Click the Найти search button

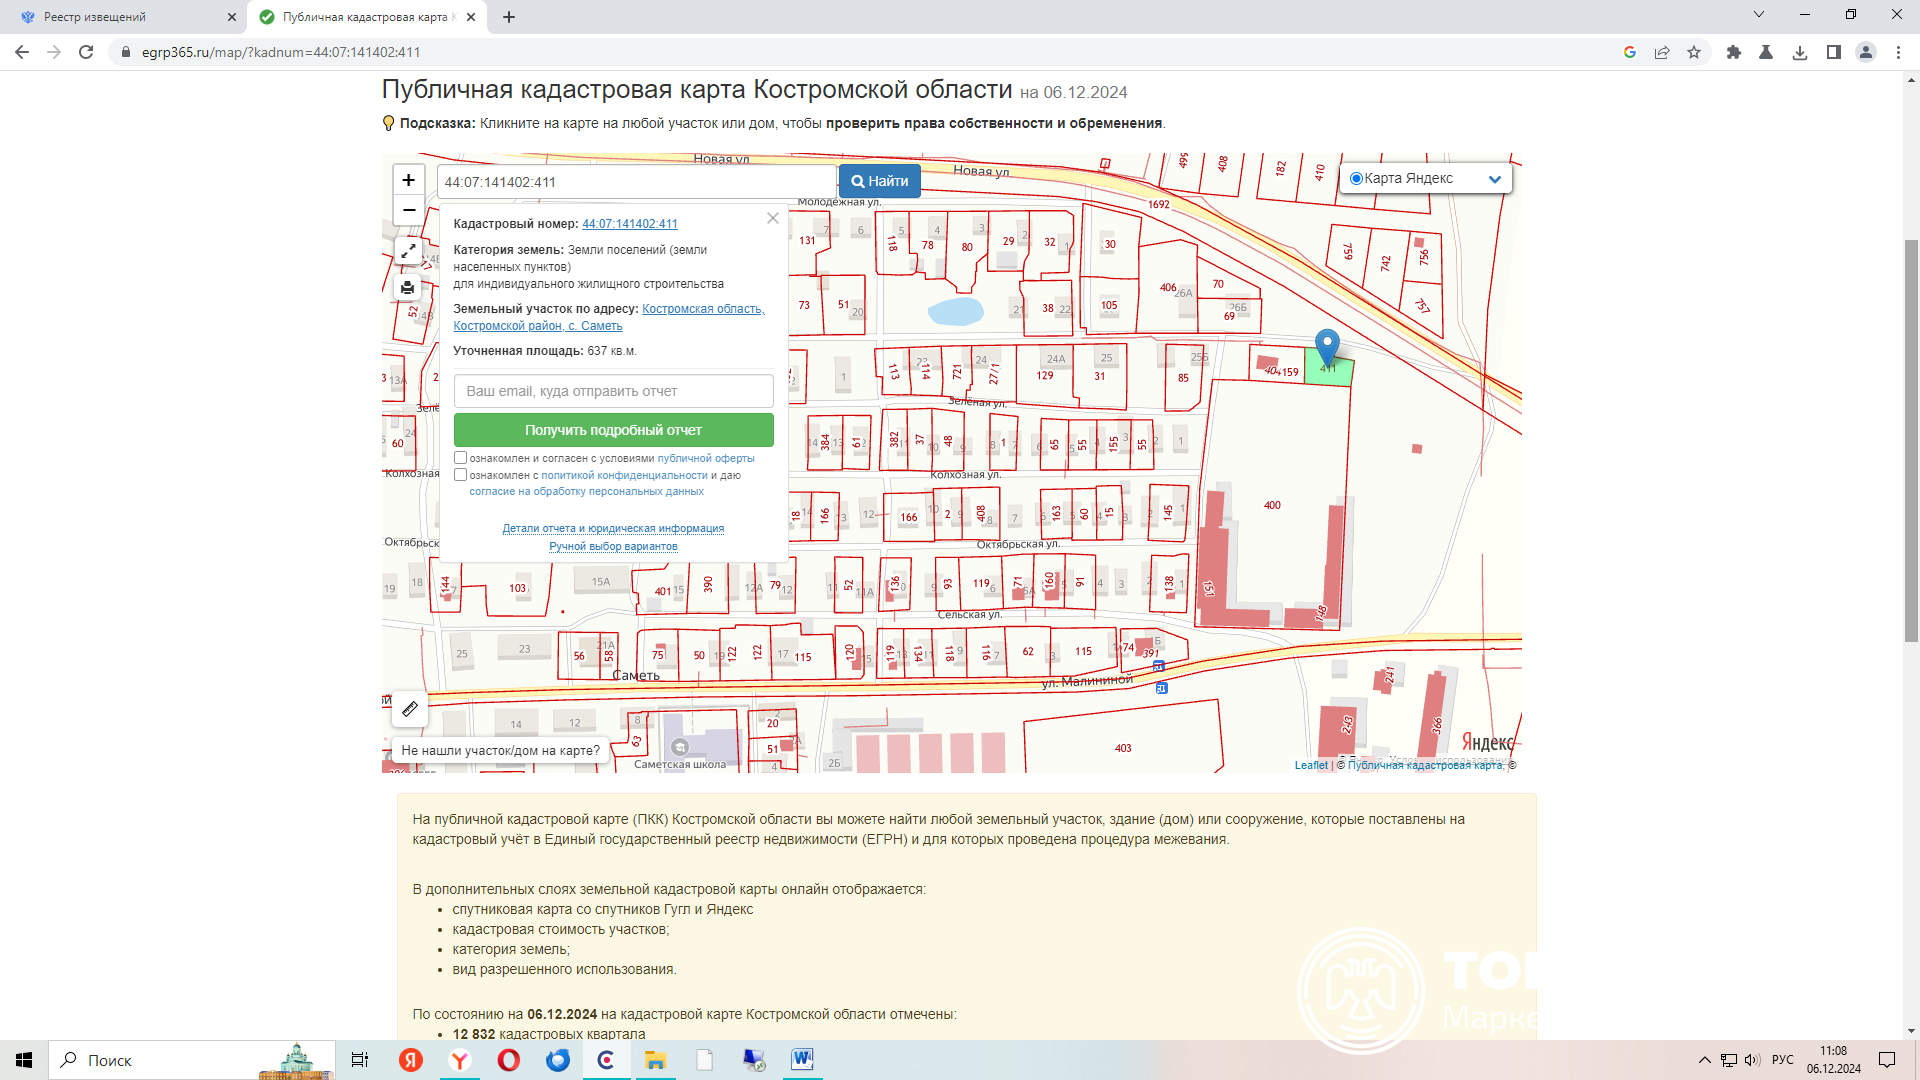tap(880, 181)
